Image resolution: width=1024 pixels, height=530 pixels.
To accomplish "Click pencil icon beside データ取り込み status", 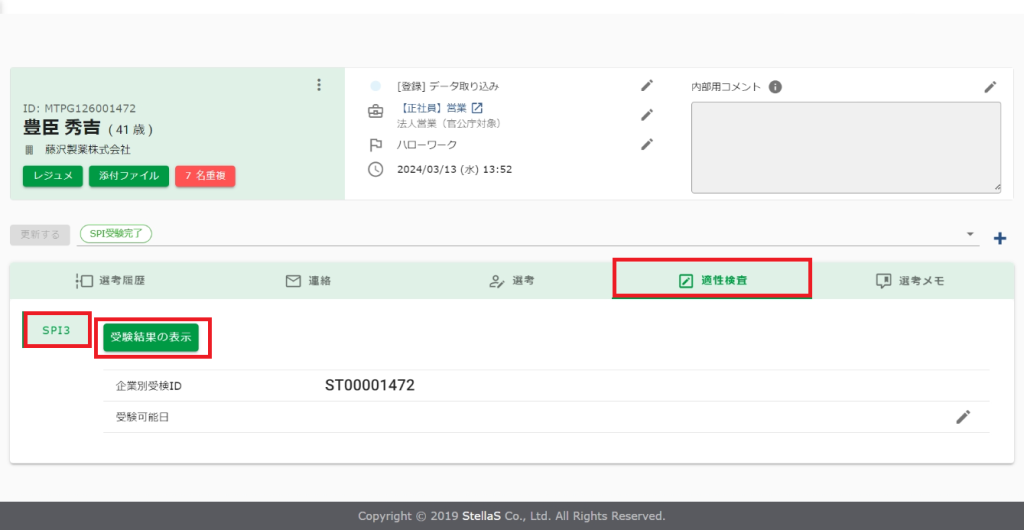I will tap(647, 86).
